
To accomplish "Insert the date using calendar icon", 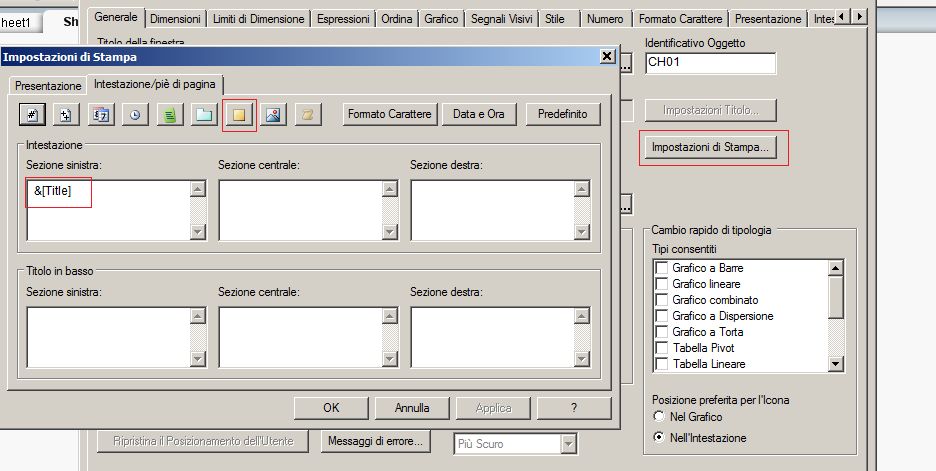I will pyautogui.click(x=100, y=114).
